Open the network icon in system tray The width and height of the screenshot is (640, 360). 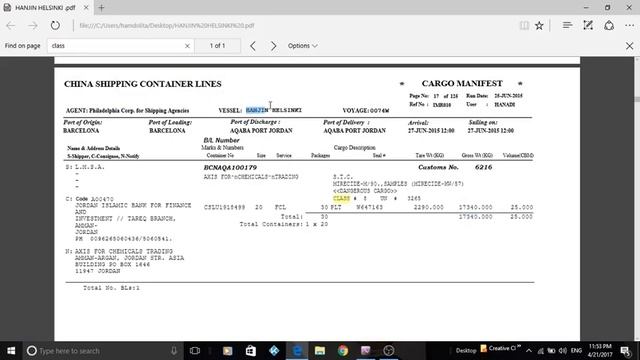click(540, 351)
